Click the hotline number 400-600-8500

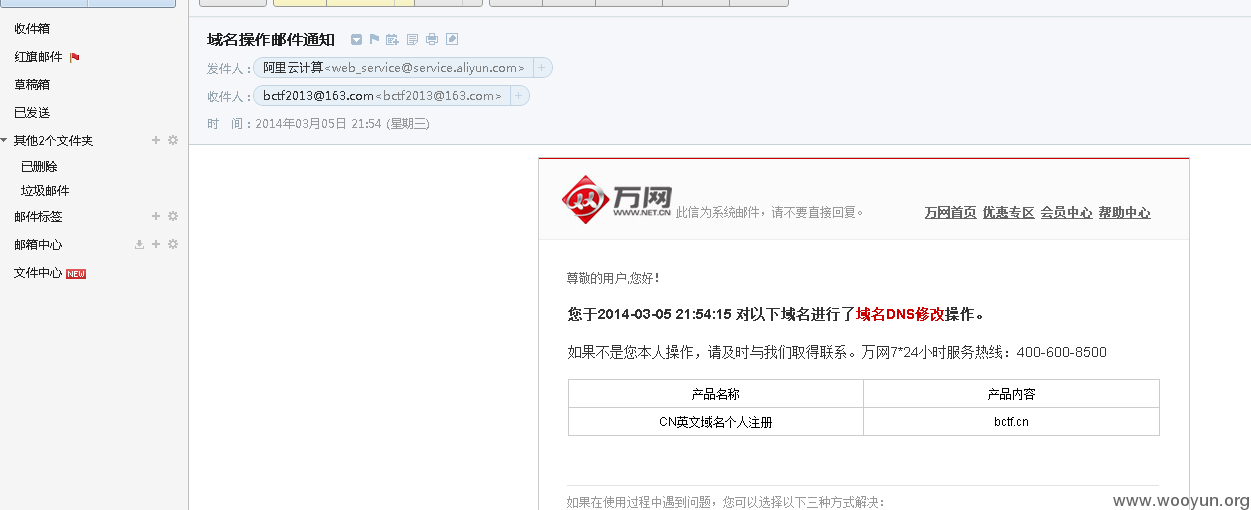1062,352
